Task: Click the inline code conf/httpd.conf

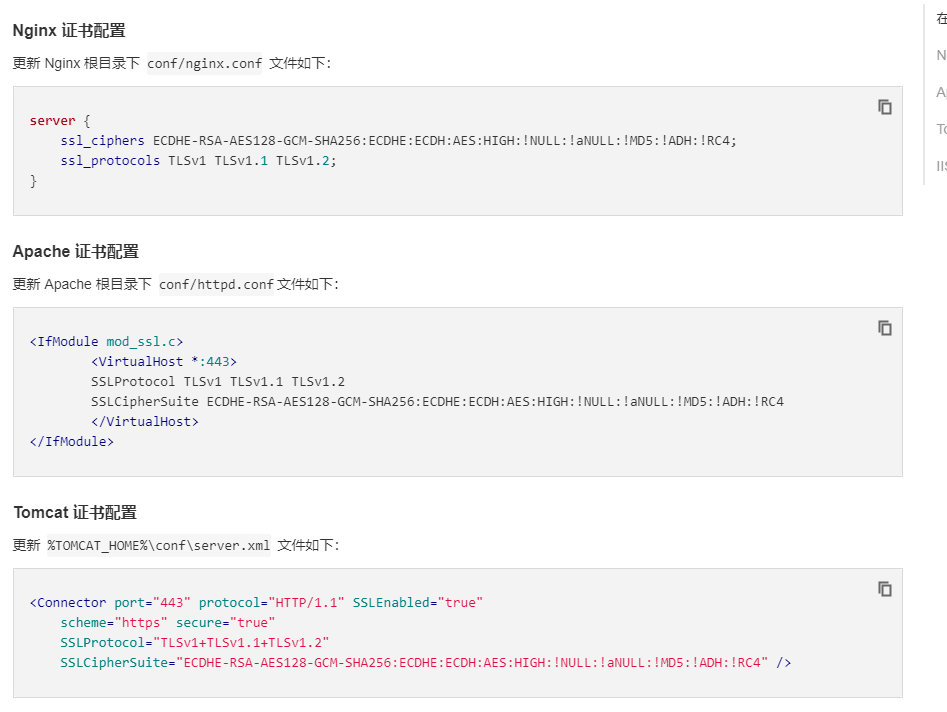Action: click(x=216, y=284)
